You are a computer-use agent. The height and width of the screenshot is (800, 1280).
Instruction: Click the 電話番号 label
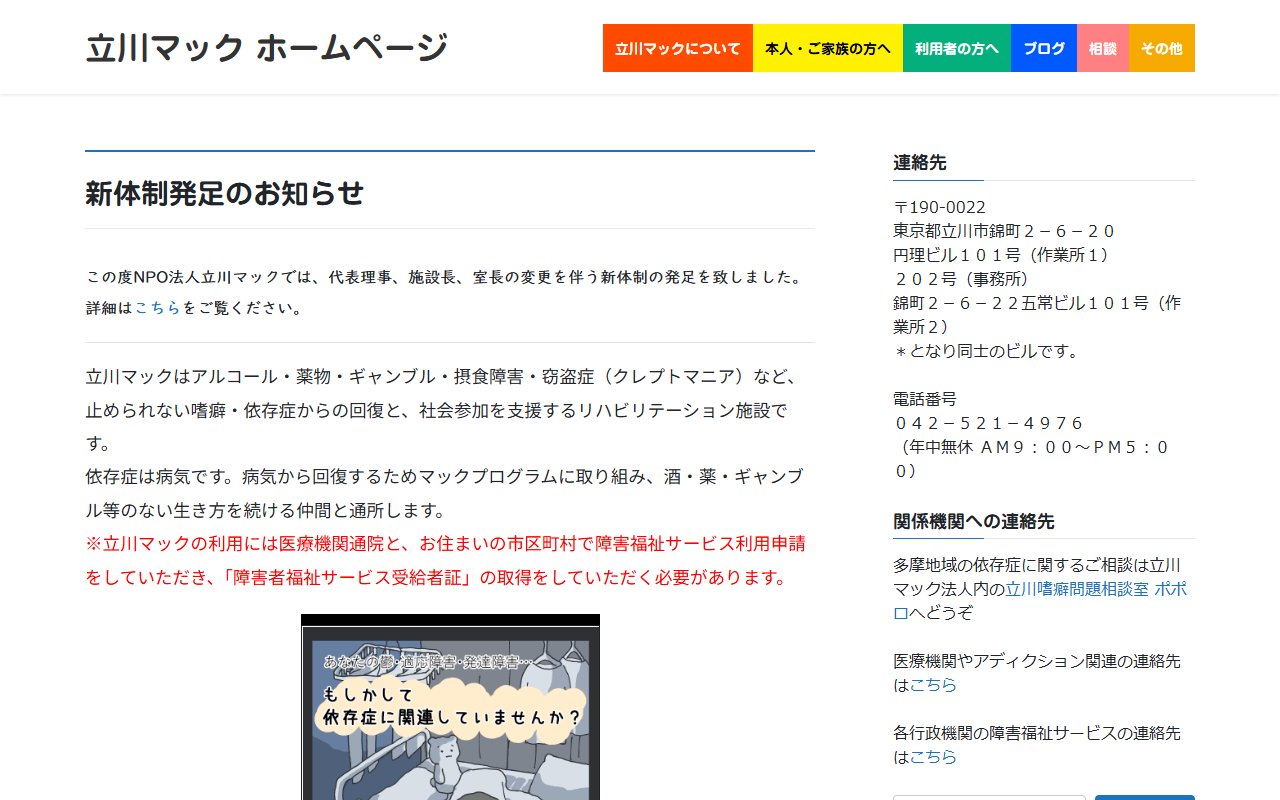[925, 399]
